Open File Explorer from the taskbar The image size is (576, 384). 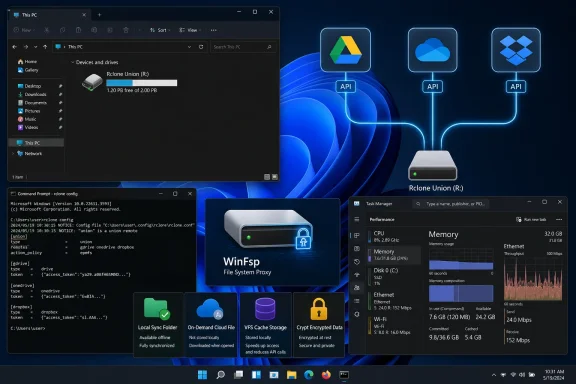pos(292,375)
